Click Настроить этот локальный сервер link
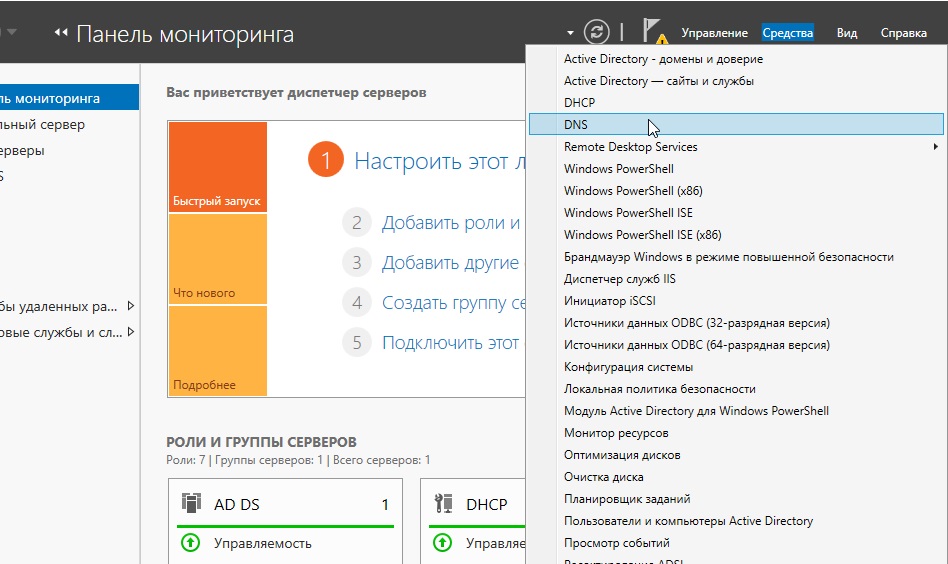Image resolution: width=948 pixels, height=564 pixels. point(439,161)
